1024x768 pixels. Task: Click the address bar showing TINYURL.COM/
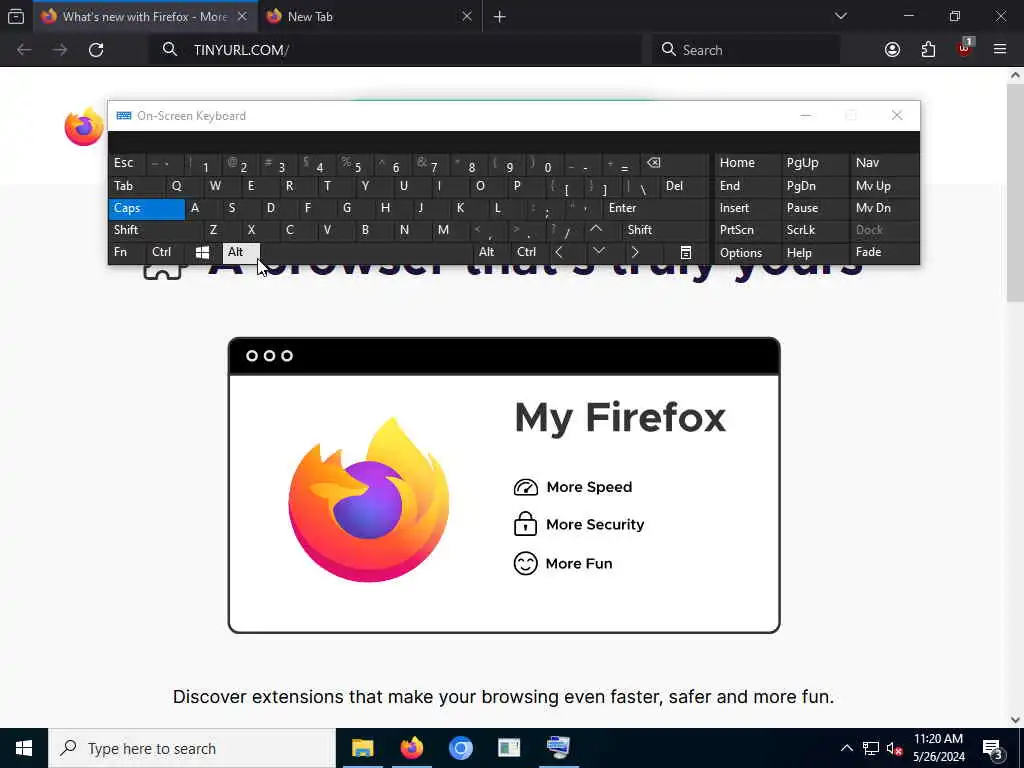pyautogui.click(x=395, y=50)
